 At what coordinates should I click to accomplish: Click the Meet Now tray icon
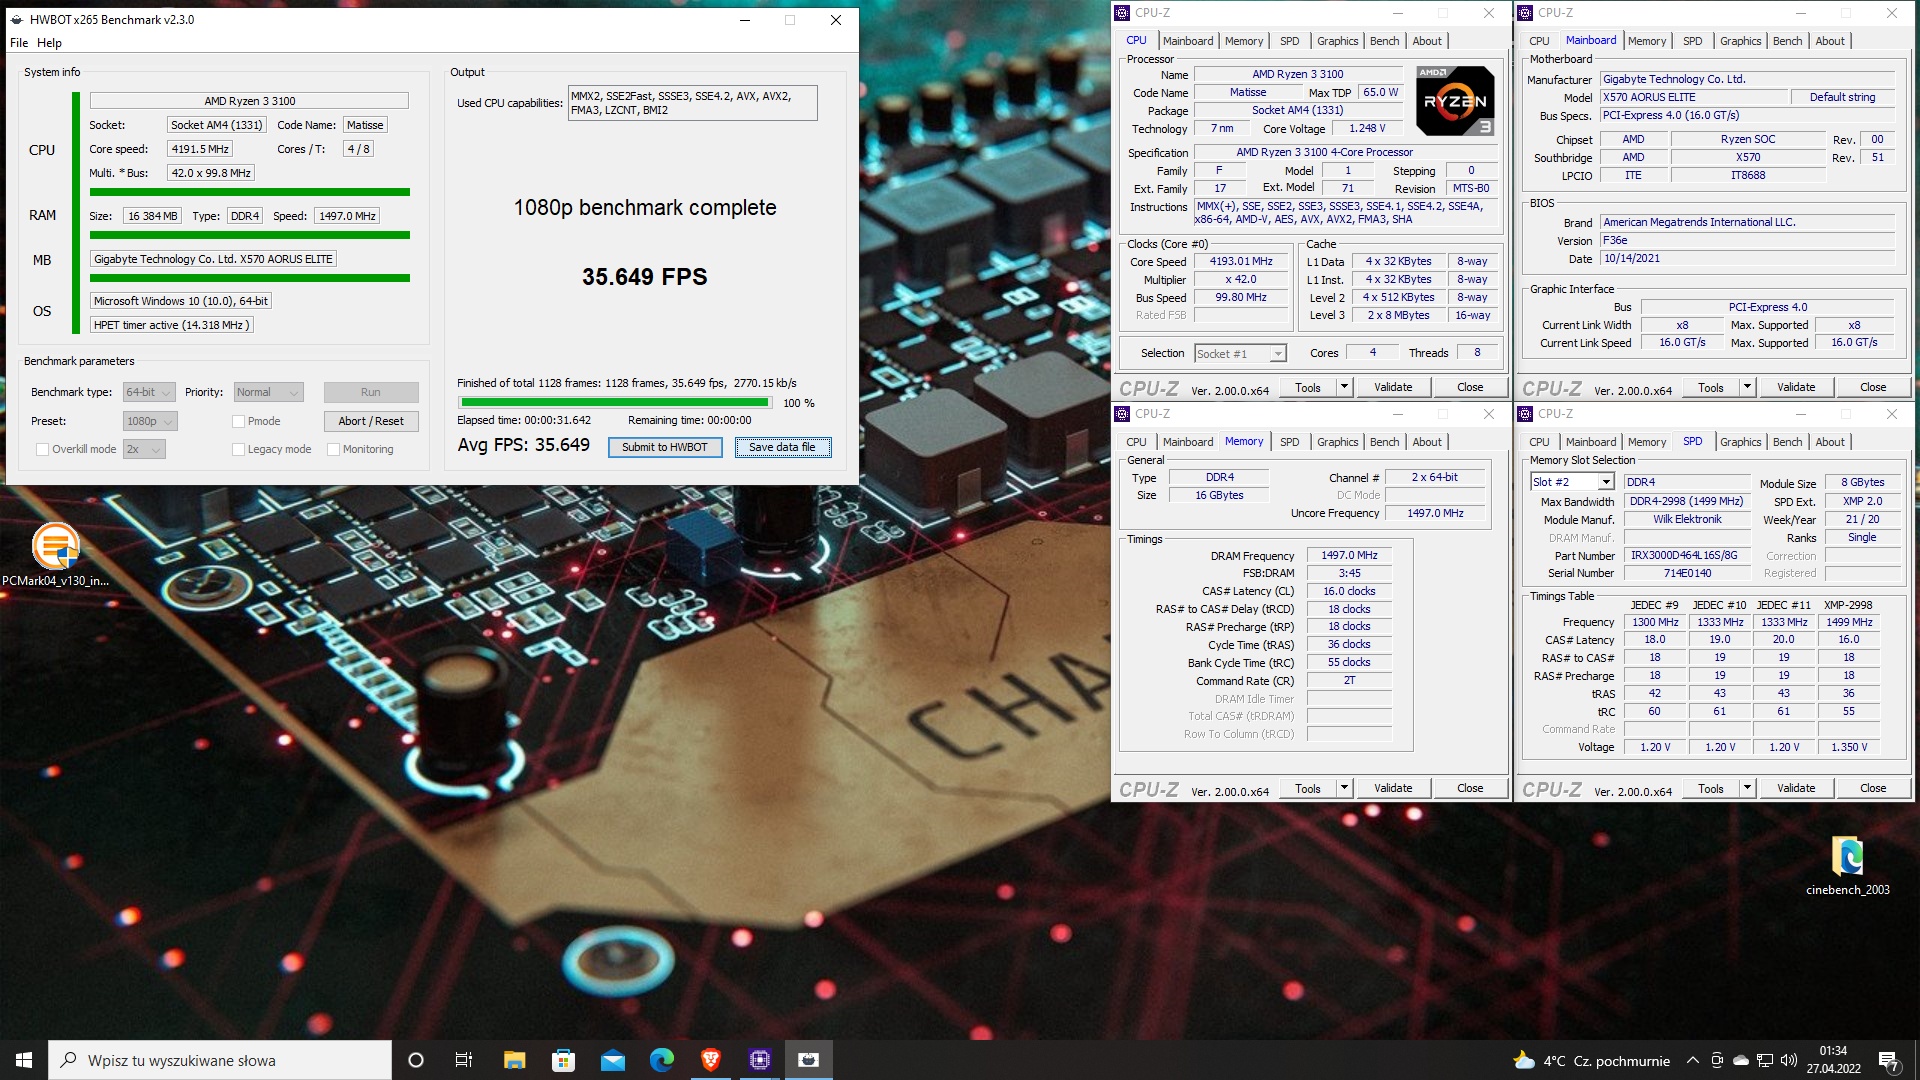tap(1717, 1061)
